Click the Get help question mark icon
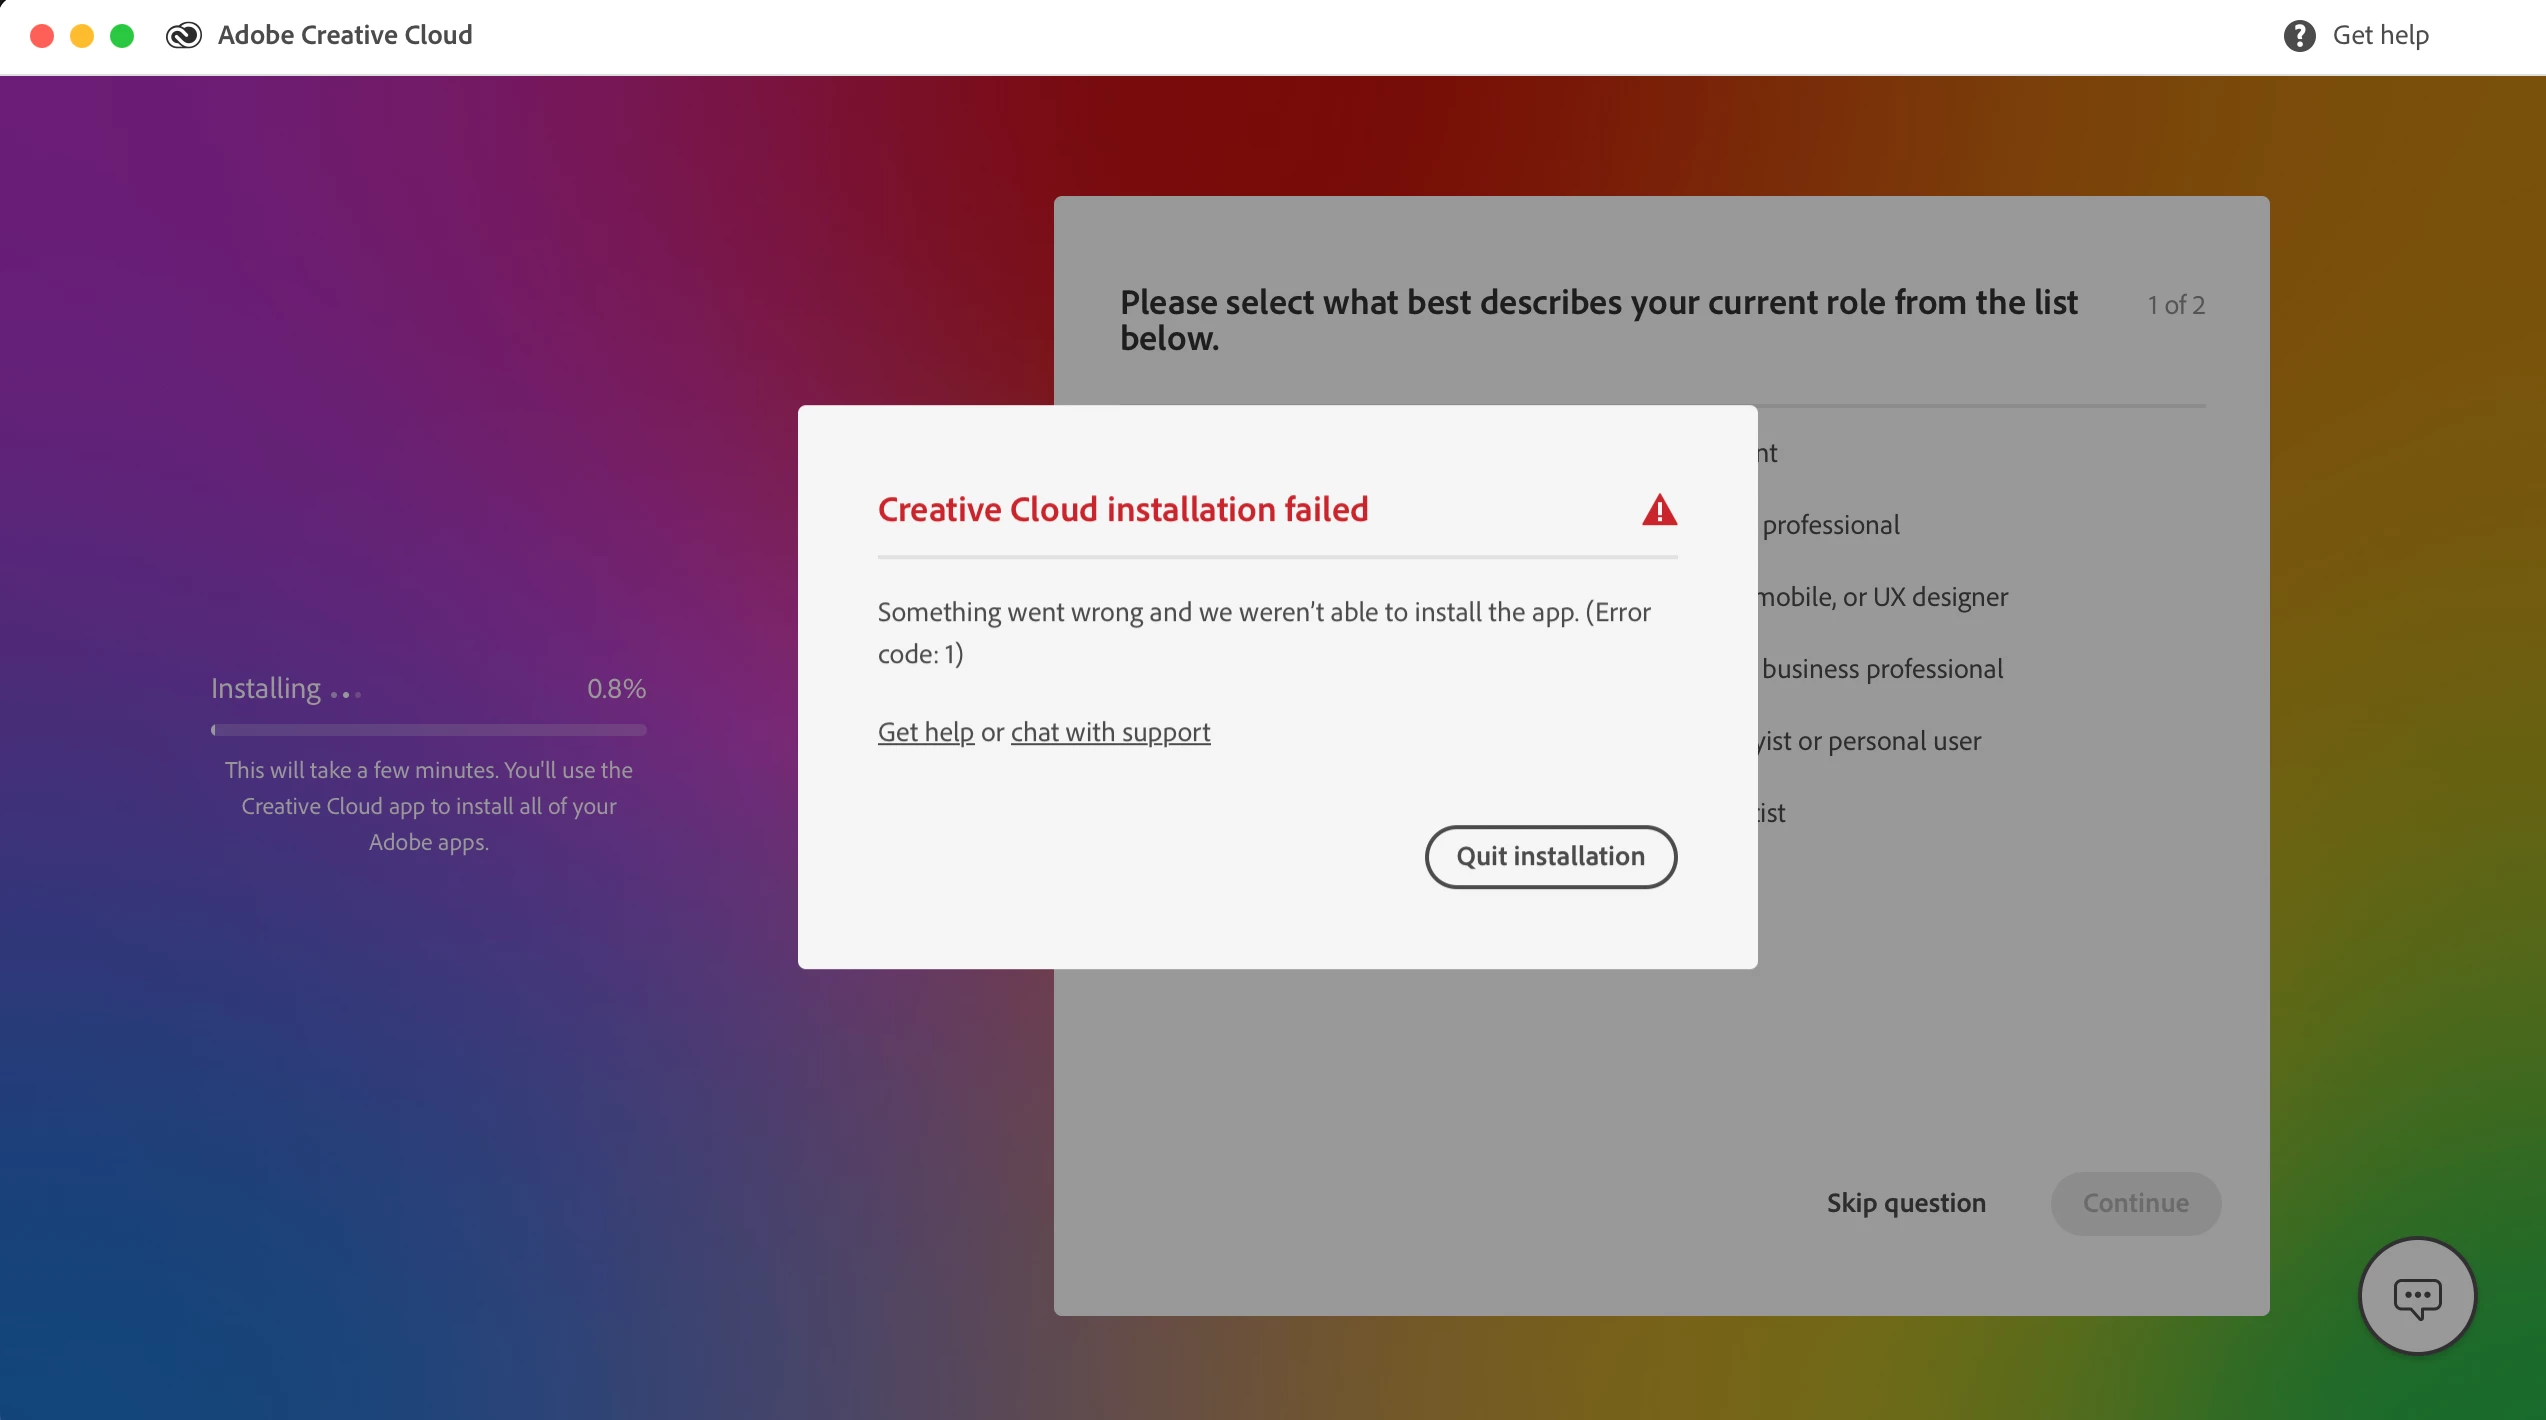Screen dimensions: 2546x1420 pyautogui.click(x=2299, y=36)
